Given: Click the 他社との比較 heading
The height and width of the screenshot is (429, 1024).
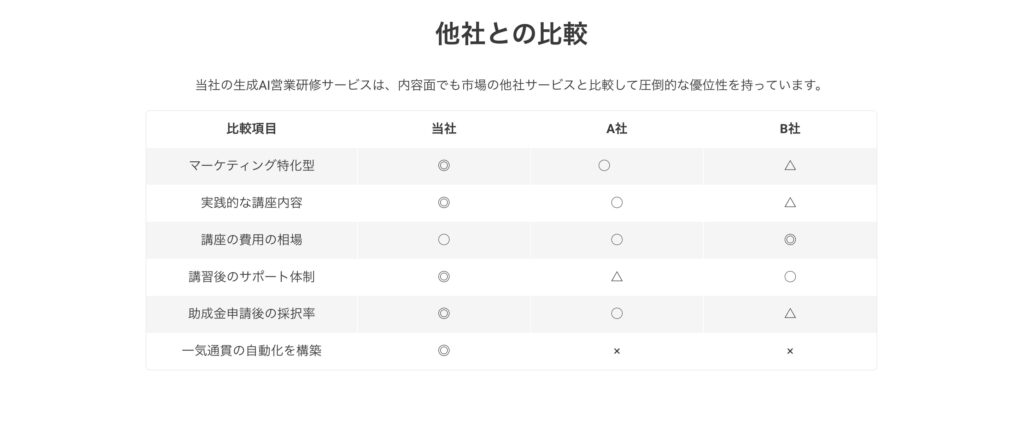Looking at the screenshot, I should [511, 34].
